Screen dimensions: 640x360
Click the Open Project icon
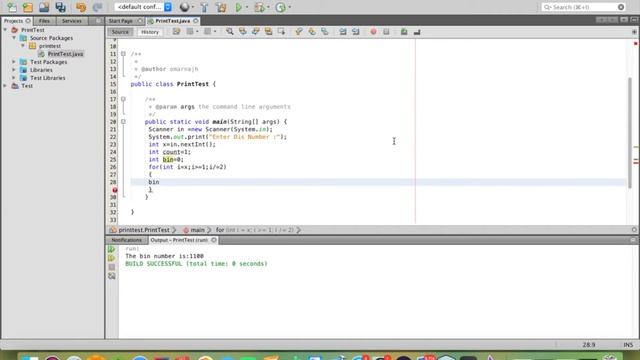coord(44,7)
